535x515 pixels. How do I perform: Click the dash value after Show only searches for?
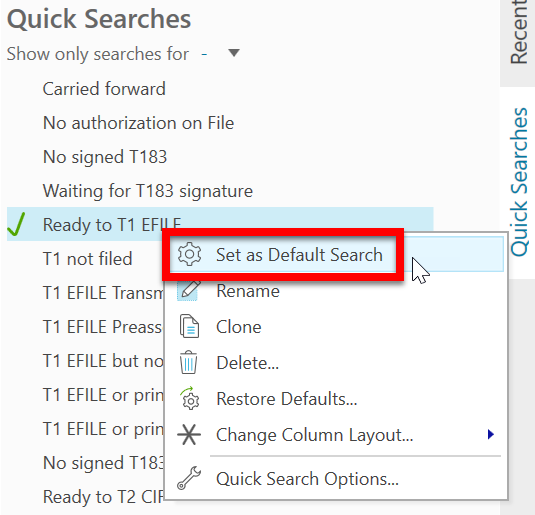[x=204, y=54]
